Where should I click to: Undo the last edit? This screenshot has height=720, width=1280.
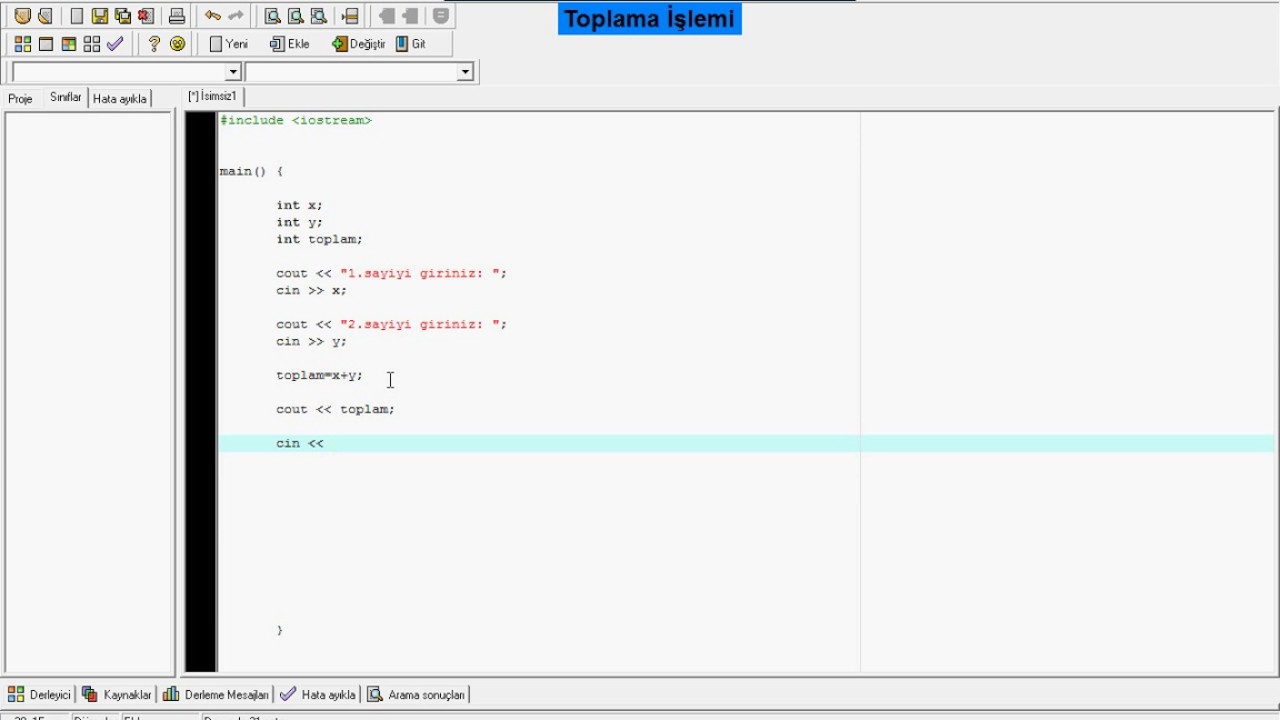(213, 16)
